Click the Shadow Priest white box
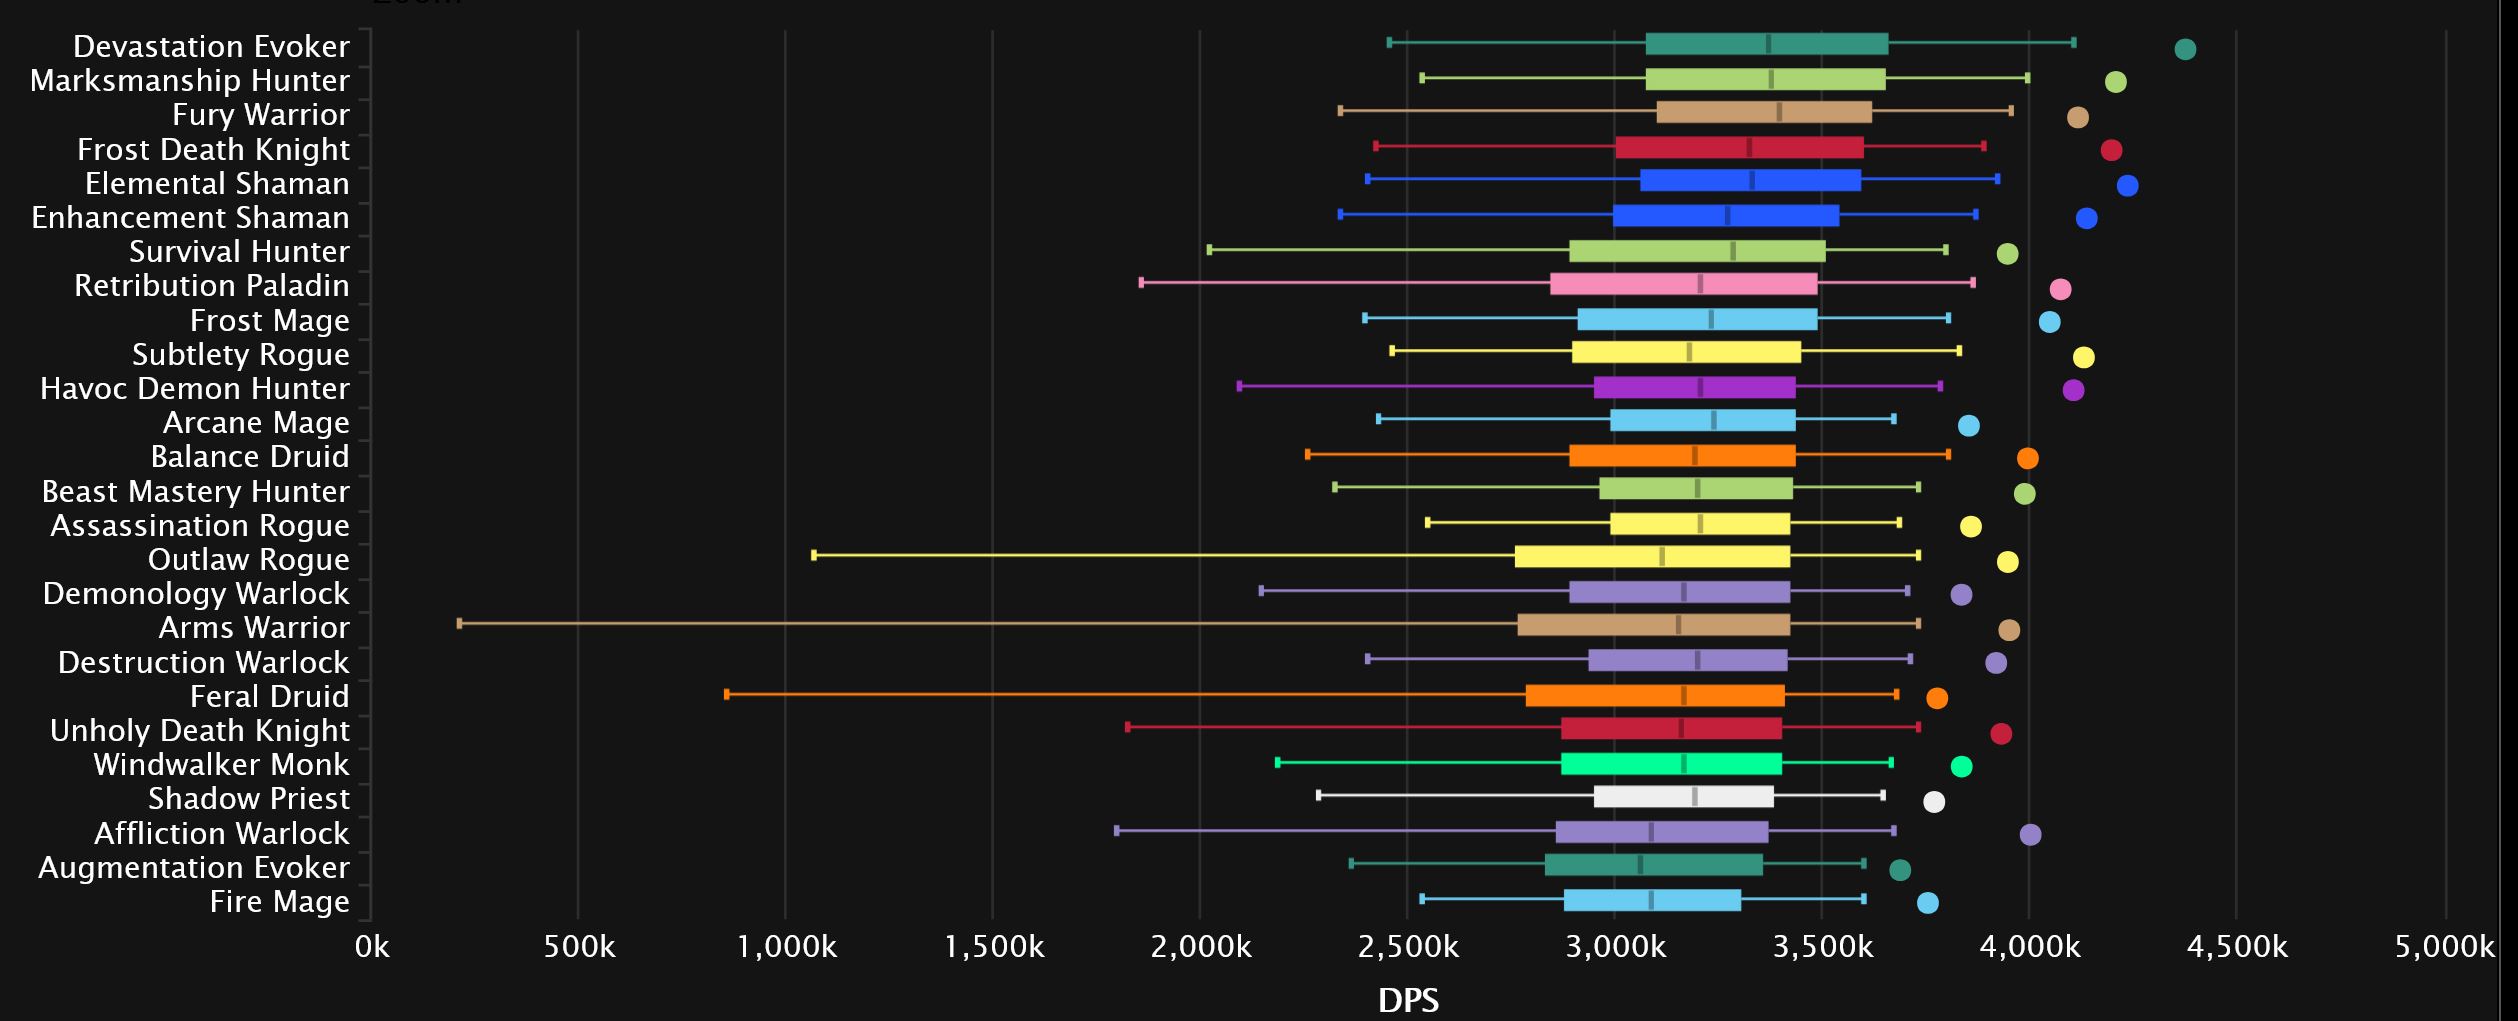 (x=1684, y=797)
